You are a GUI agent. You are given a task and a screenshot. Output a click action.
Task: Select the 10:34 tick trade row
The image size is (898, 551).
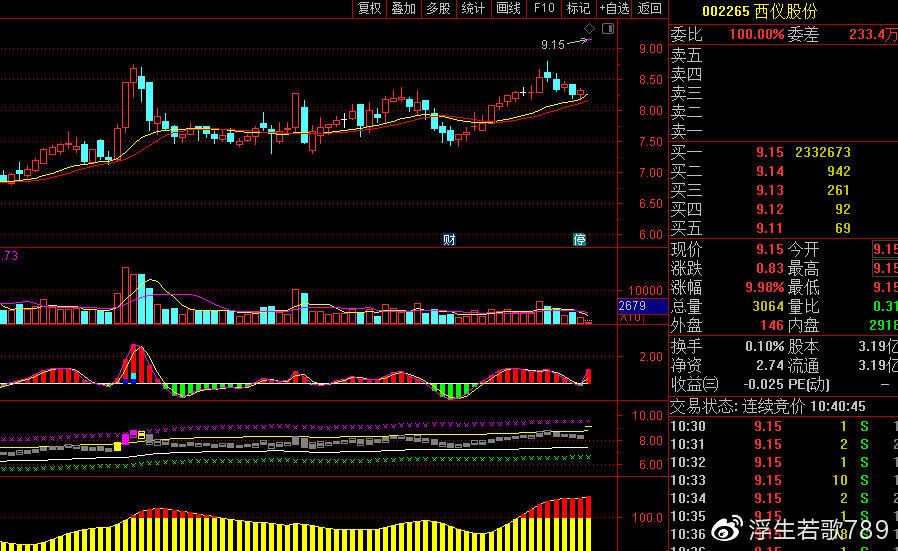pos(783,498)
